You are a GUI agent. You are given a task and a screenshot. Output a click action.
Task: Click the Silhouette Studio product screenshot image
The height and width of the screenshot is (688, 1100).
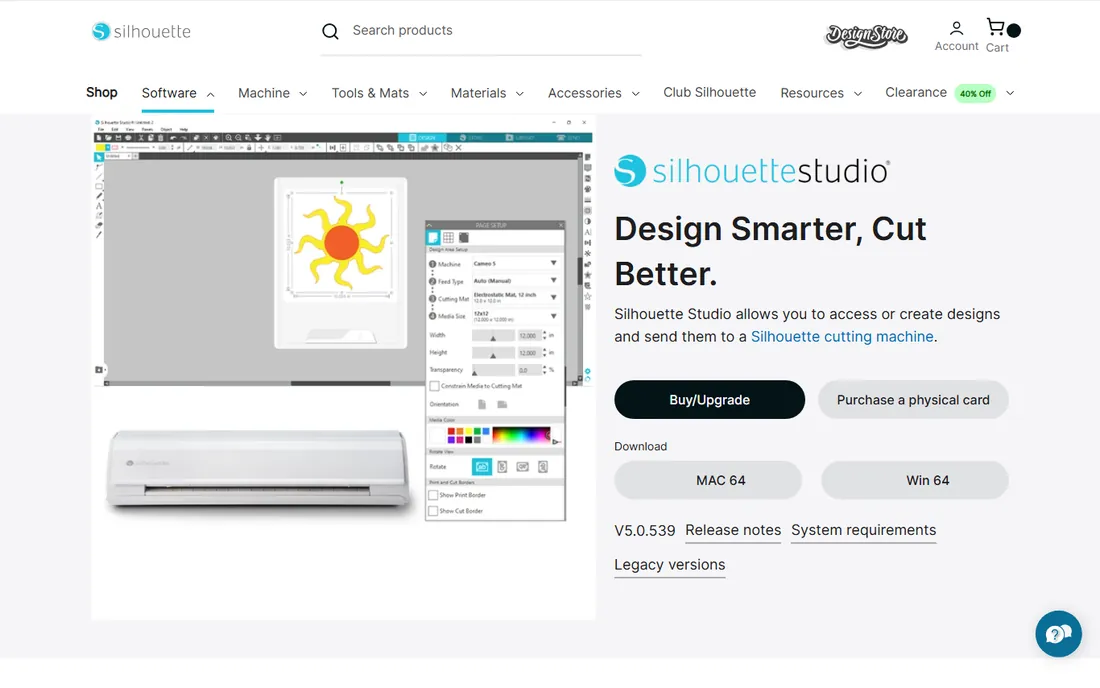(343, 368)
